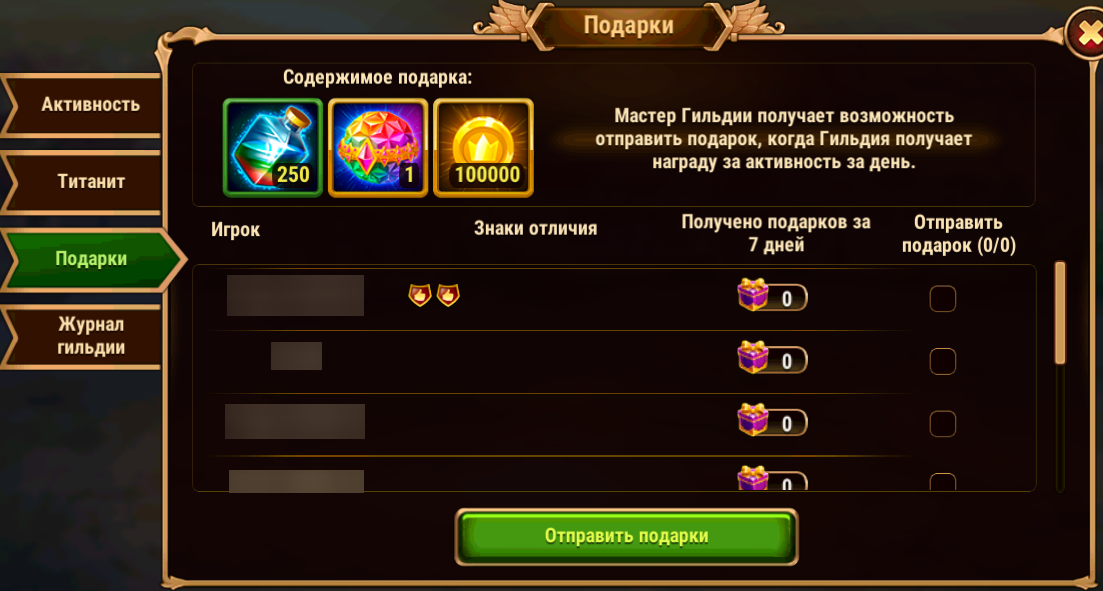Click the second thumbs-up shield badge

click(448, 296)
